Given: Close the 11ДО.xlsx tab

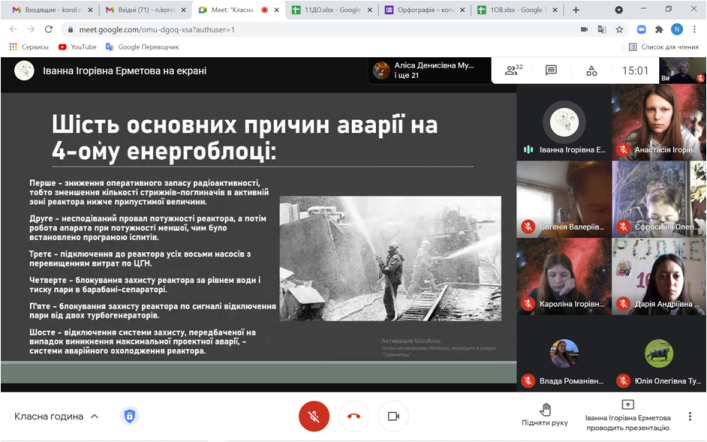Looking at the screenshot, I should 369,10.
